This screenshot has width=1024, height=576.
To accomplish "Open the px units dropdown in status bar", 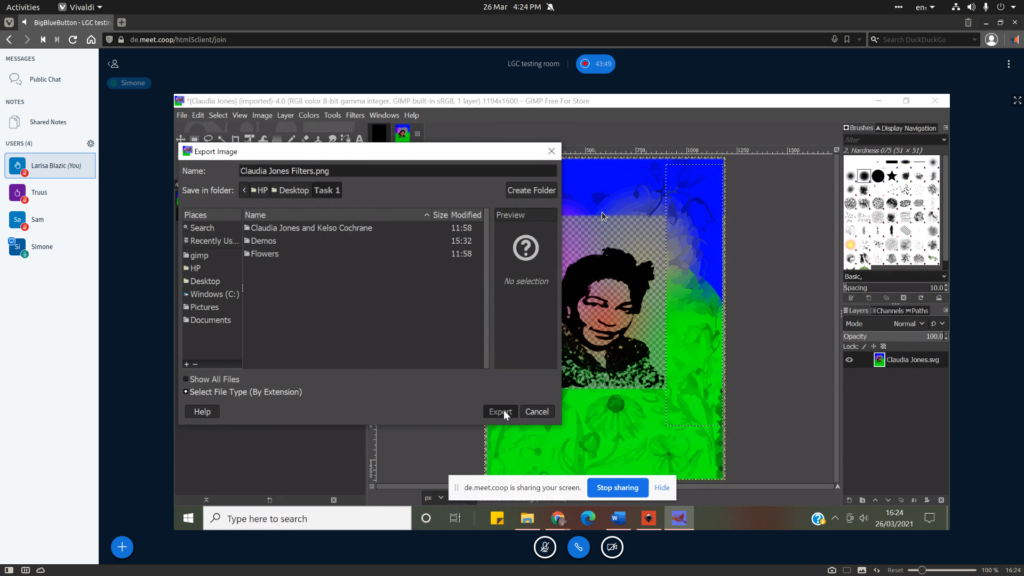I will click(x=434, y=498).
